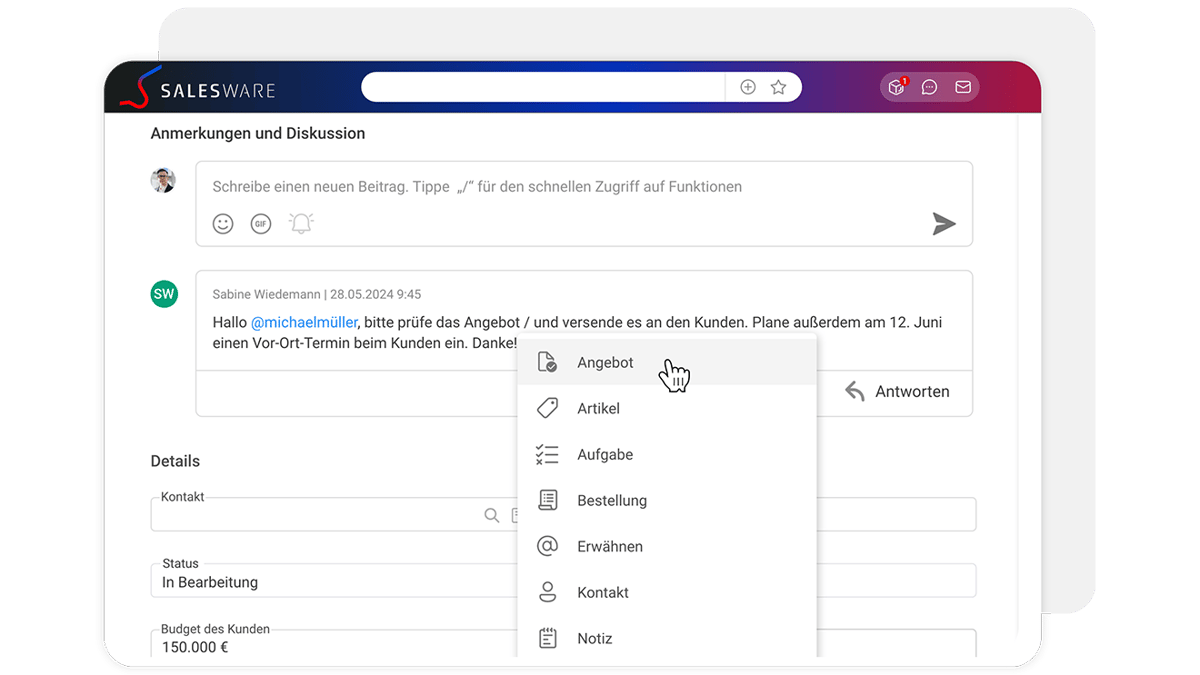Choose Bestellung in the popup menu
The height and width of the screenshot is (675, 1200).
611,501
